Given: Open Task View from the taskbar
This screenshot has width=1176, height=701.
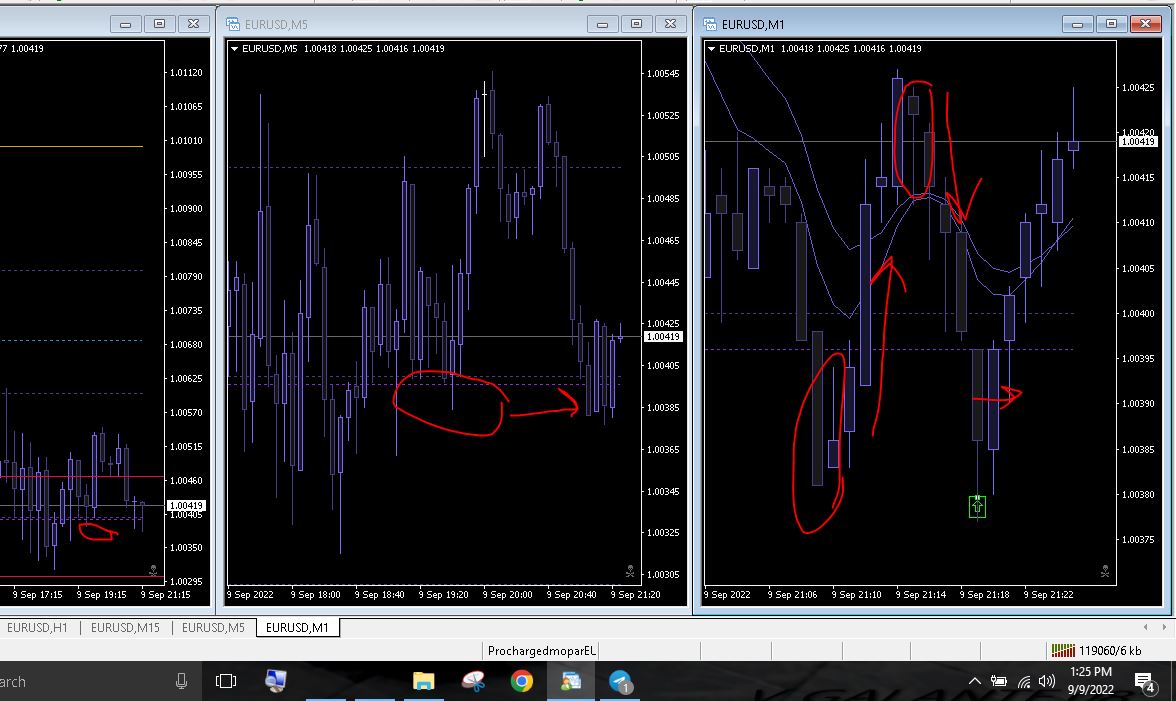Looking at the screenshot, I should point(225,681).
